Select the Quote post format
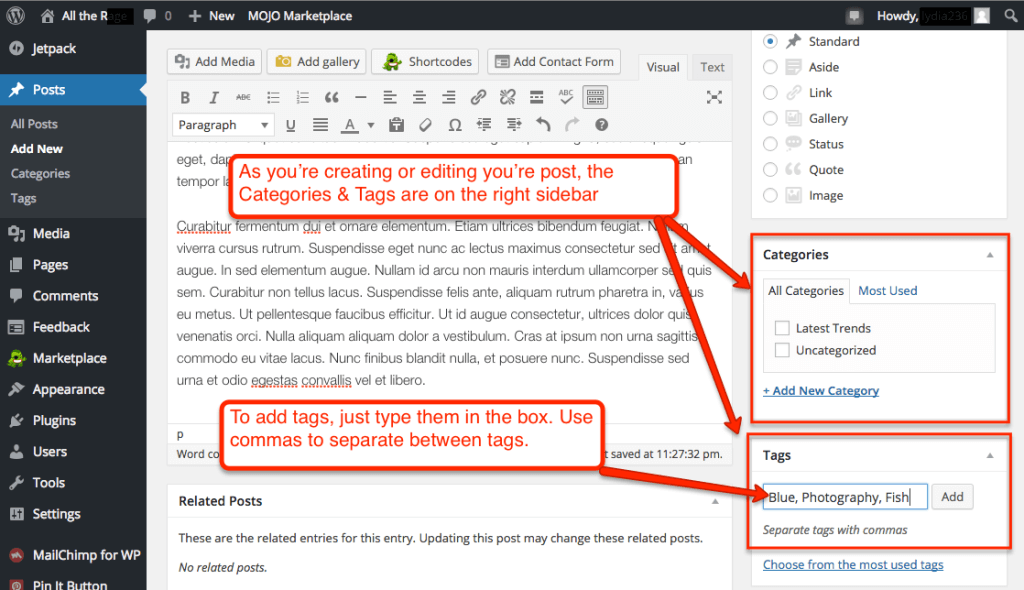1024x590 pixels. [x=771, y=170]
